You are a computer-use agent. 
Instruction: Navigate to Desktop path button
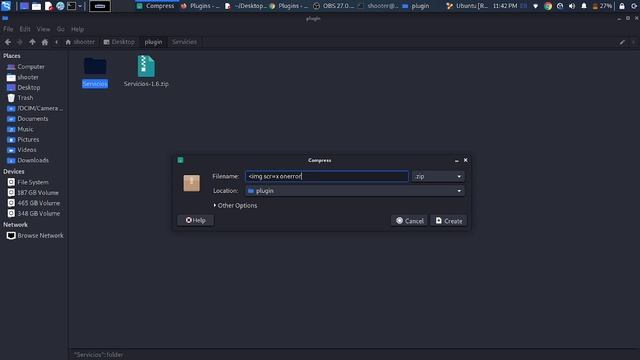[x=119, y=42]
